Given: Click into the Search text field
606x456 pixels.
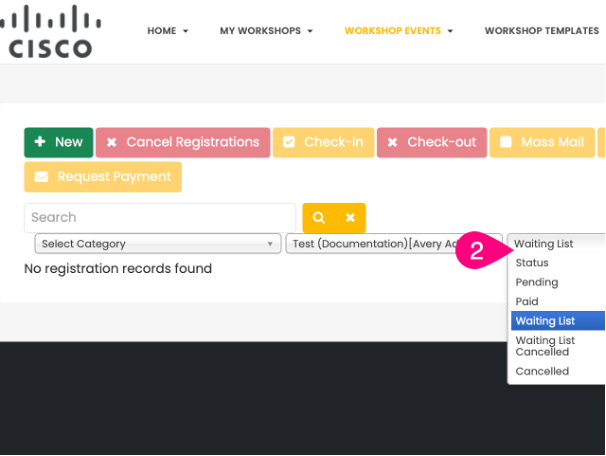Looking at the screenshot, I should (160, 217).
